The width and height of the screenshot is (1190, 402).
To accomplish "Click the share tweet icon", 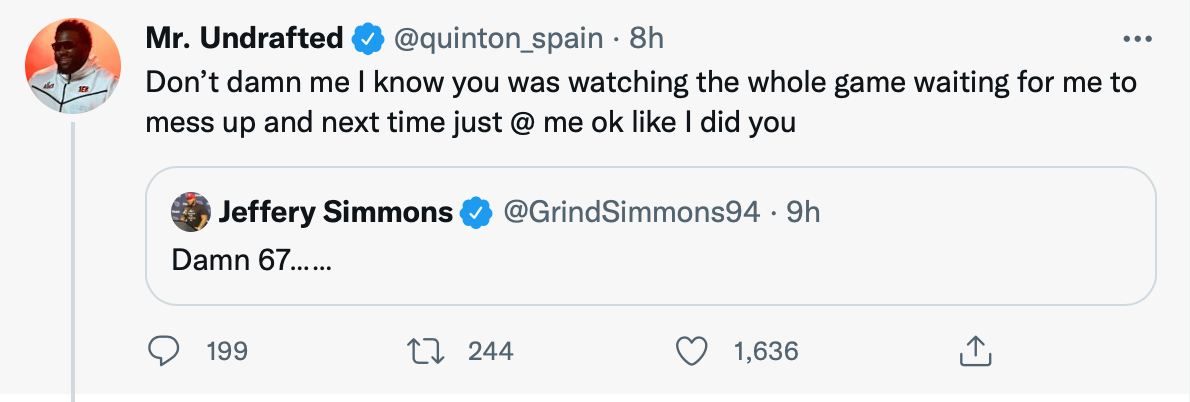I will point(974,350).
